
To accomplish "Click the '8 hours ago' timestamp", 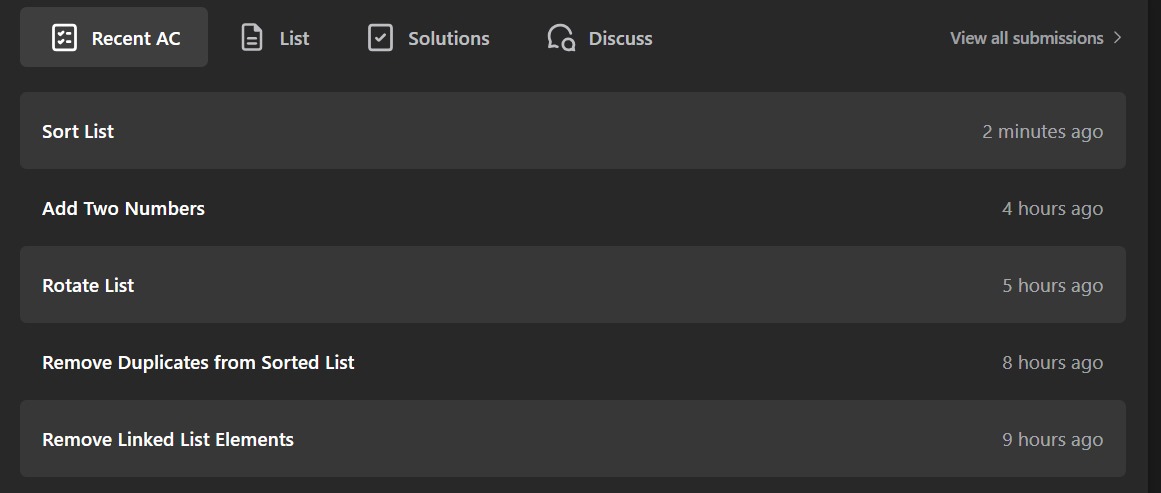I will click(x=1052, y=363).
